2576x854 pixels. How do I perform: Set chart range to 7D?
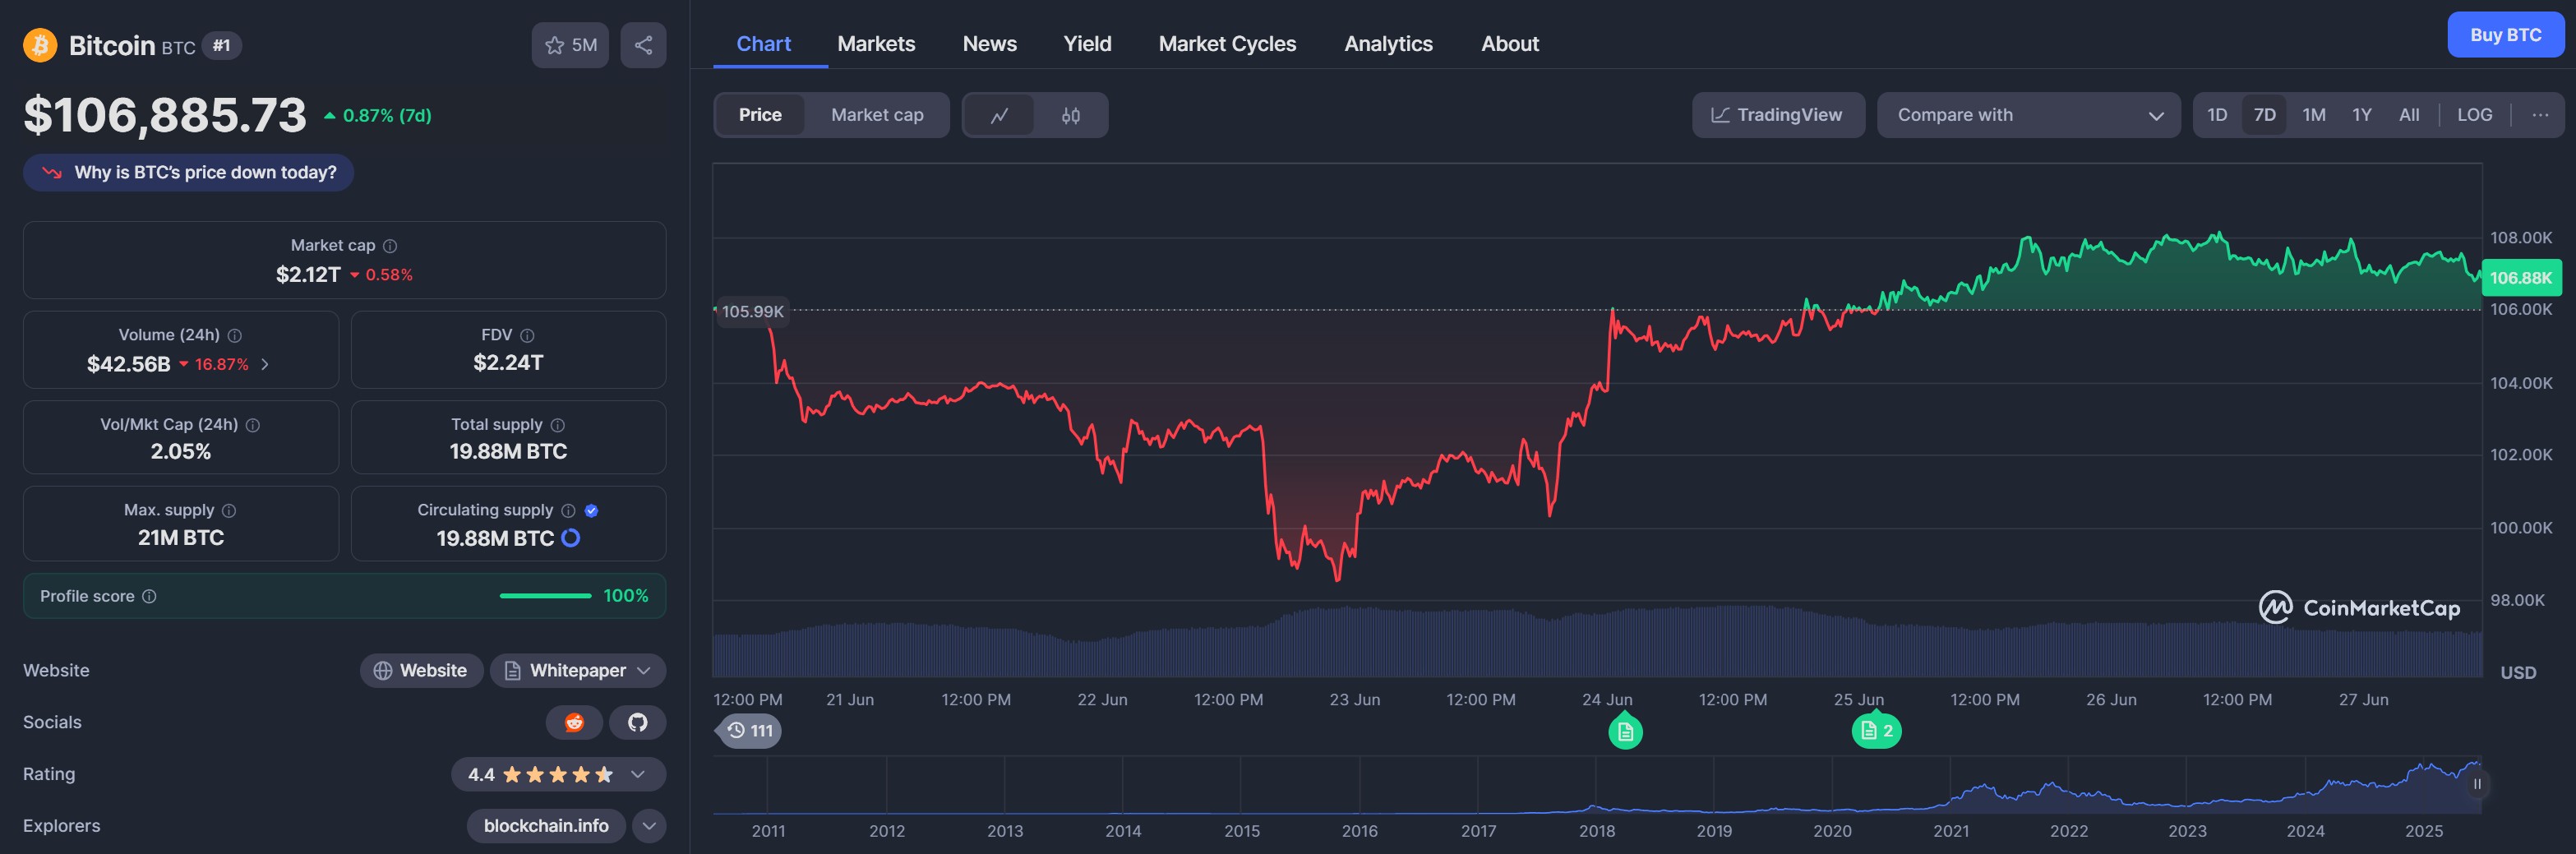pyautogui.click(x=2264, y=115)
